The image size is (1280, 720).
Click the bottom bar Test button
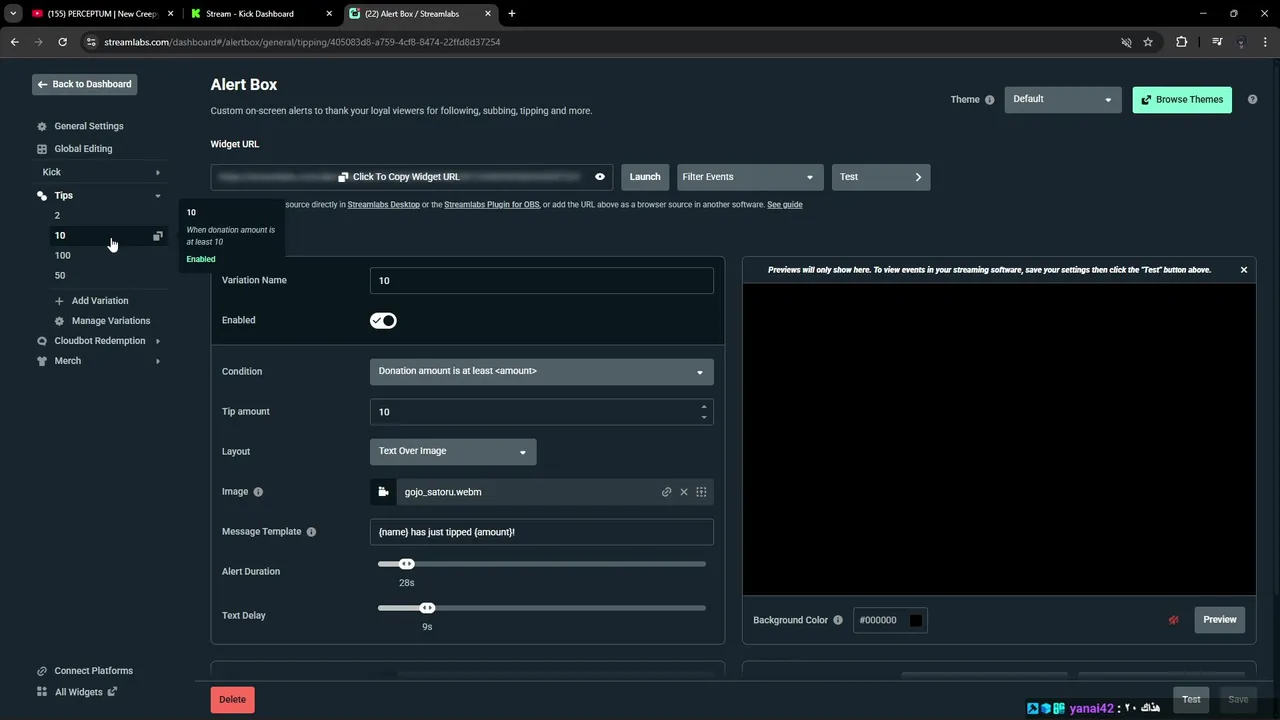(1191, 700)
